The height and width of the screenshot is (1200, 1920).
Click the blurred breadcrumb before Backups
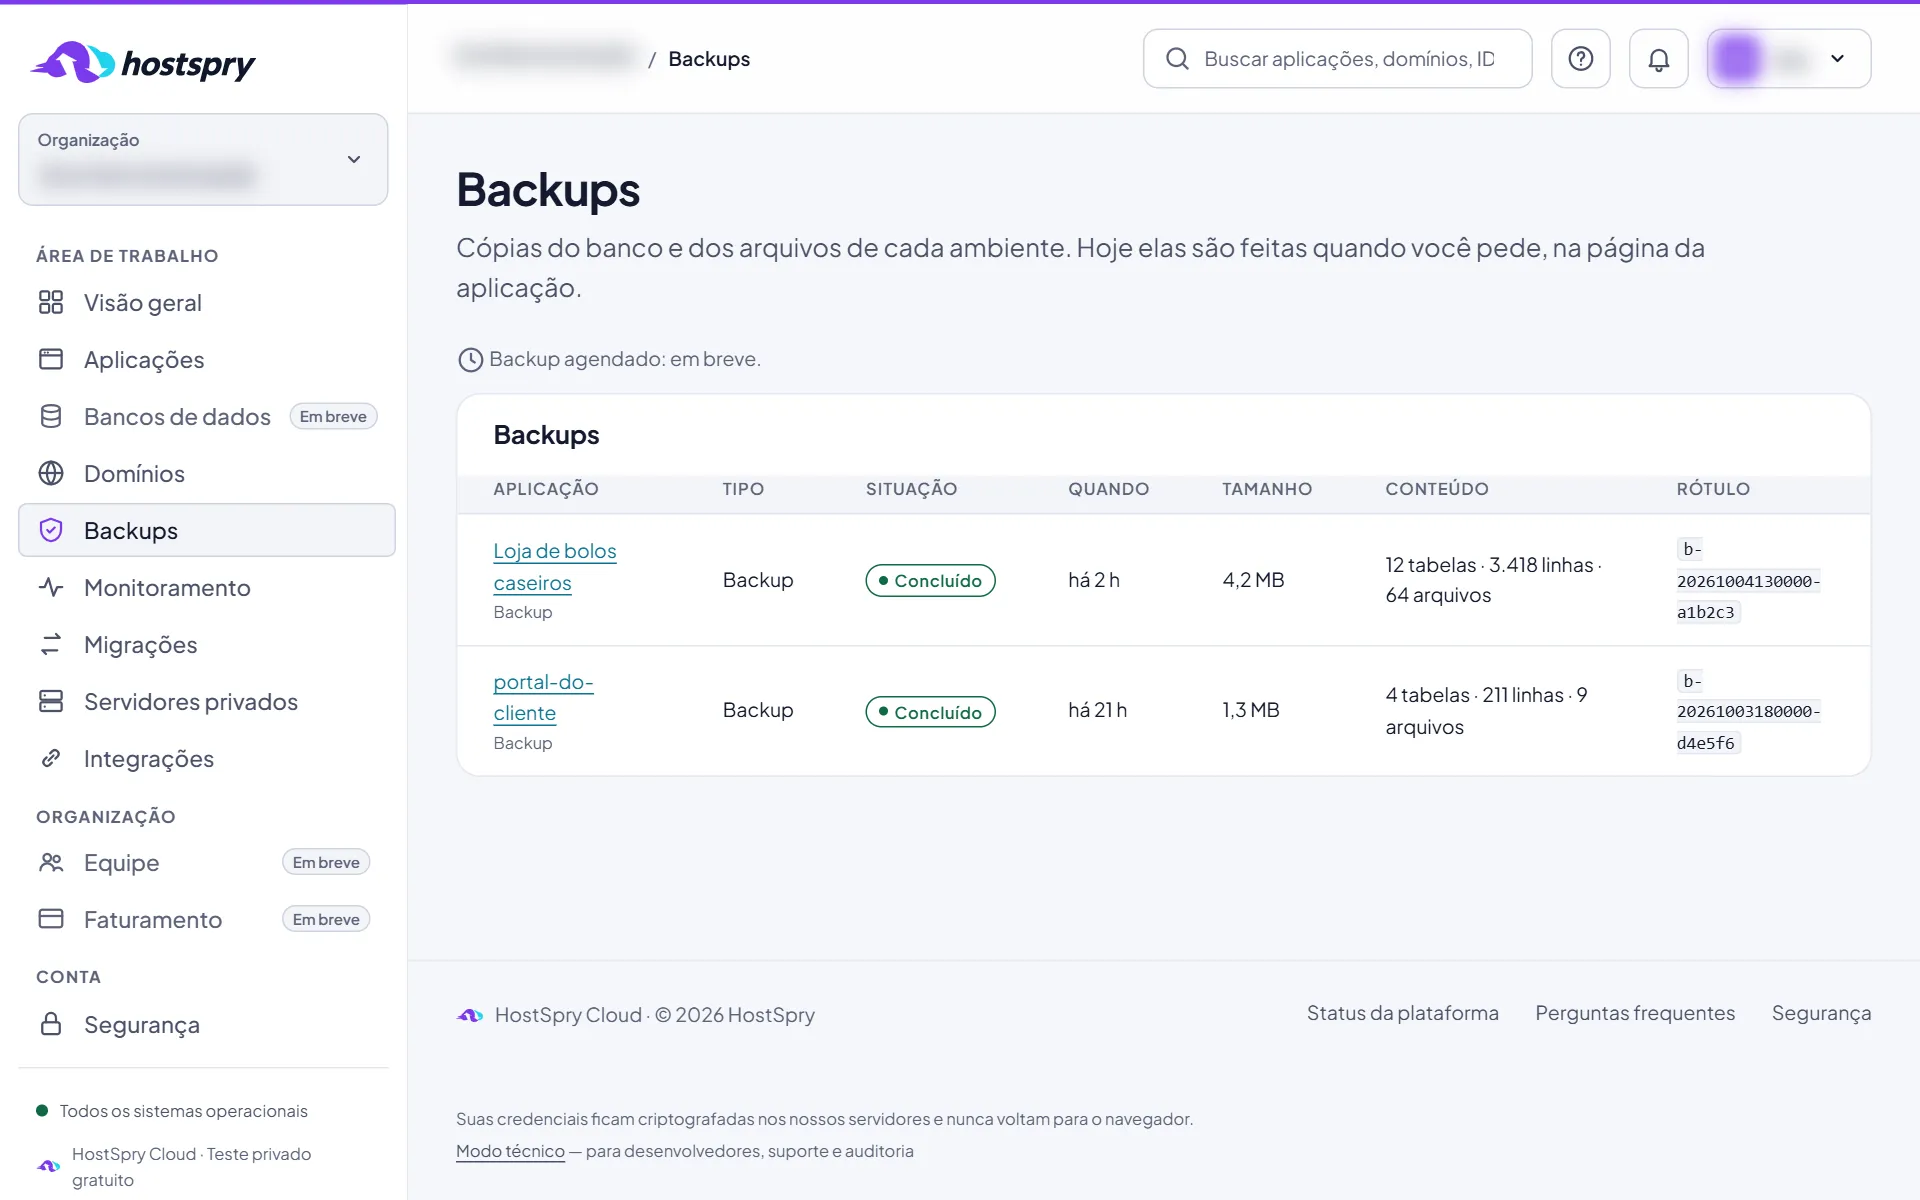[545, 57]
